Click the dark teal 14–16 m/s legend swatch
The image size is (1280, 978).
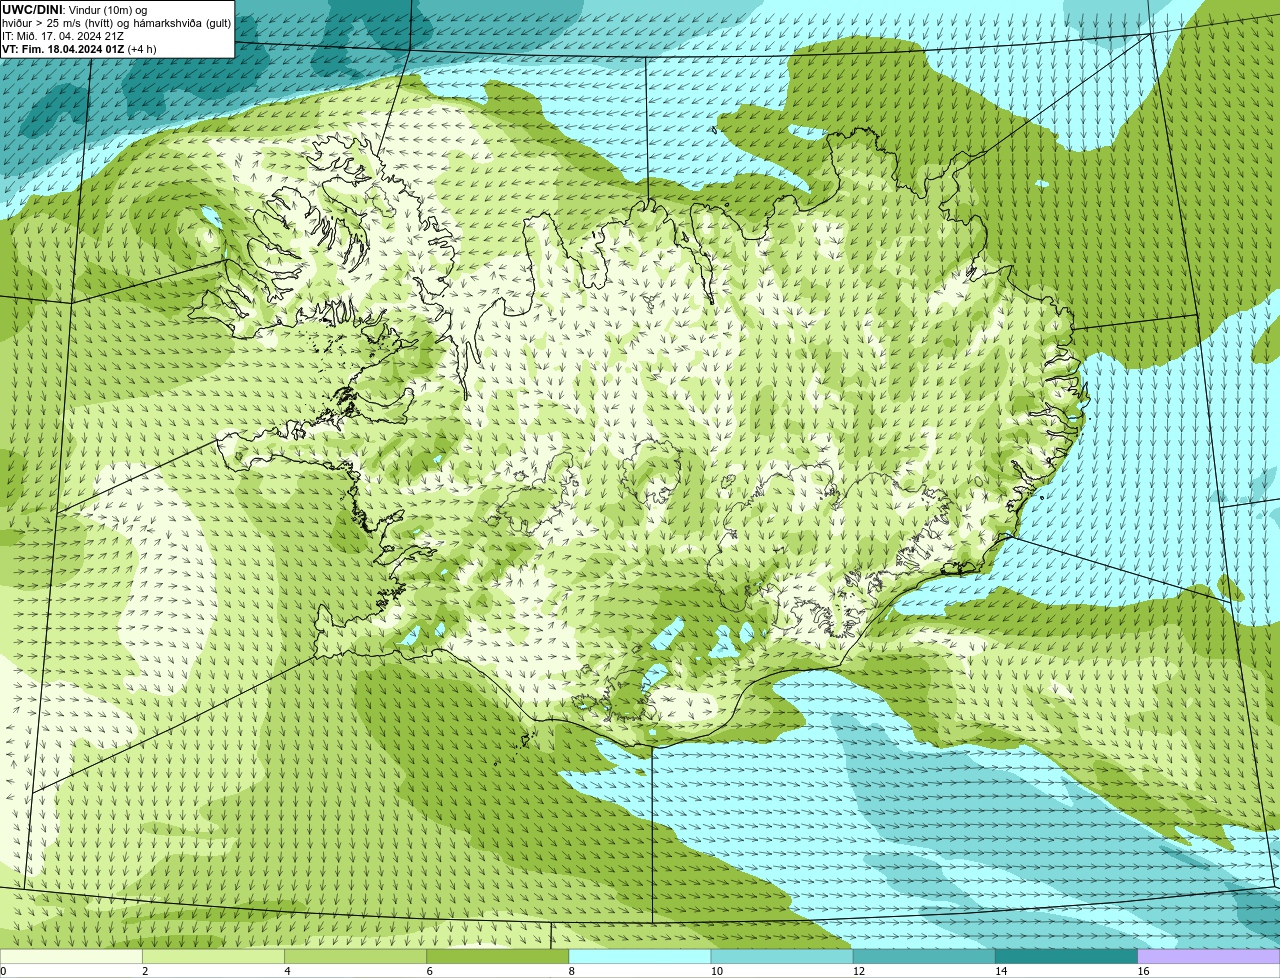click(1067, 957)
